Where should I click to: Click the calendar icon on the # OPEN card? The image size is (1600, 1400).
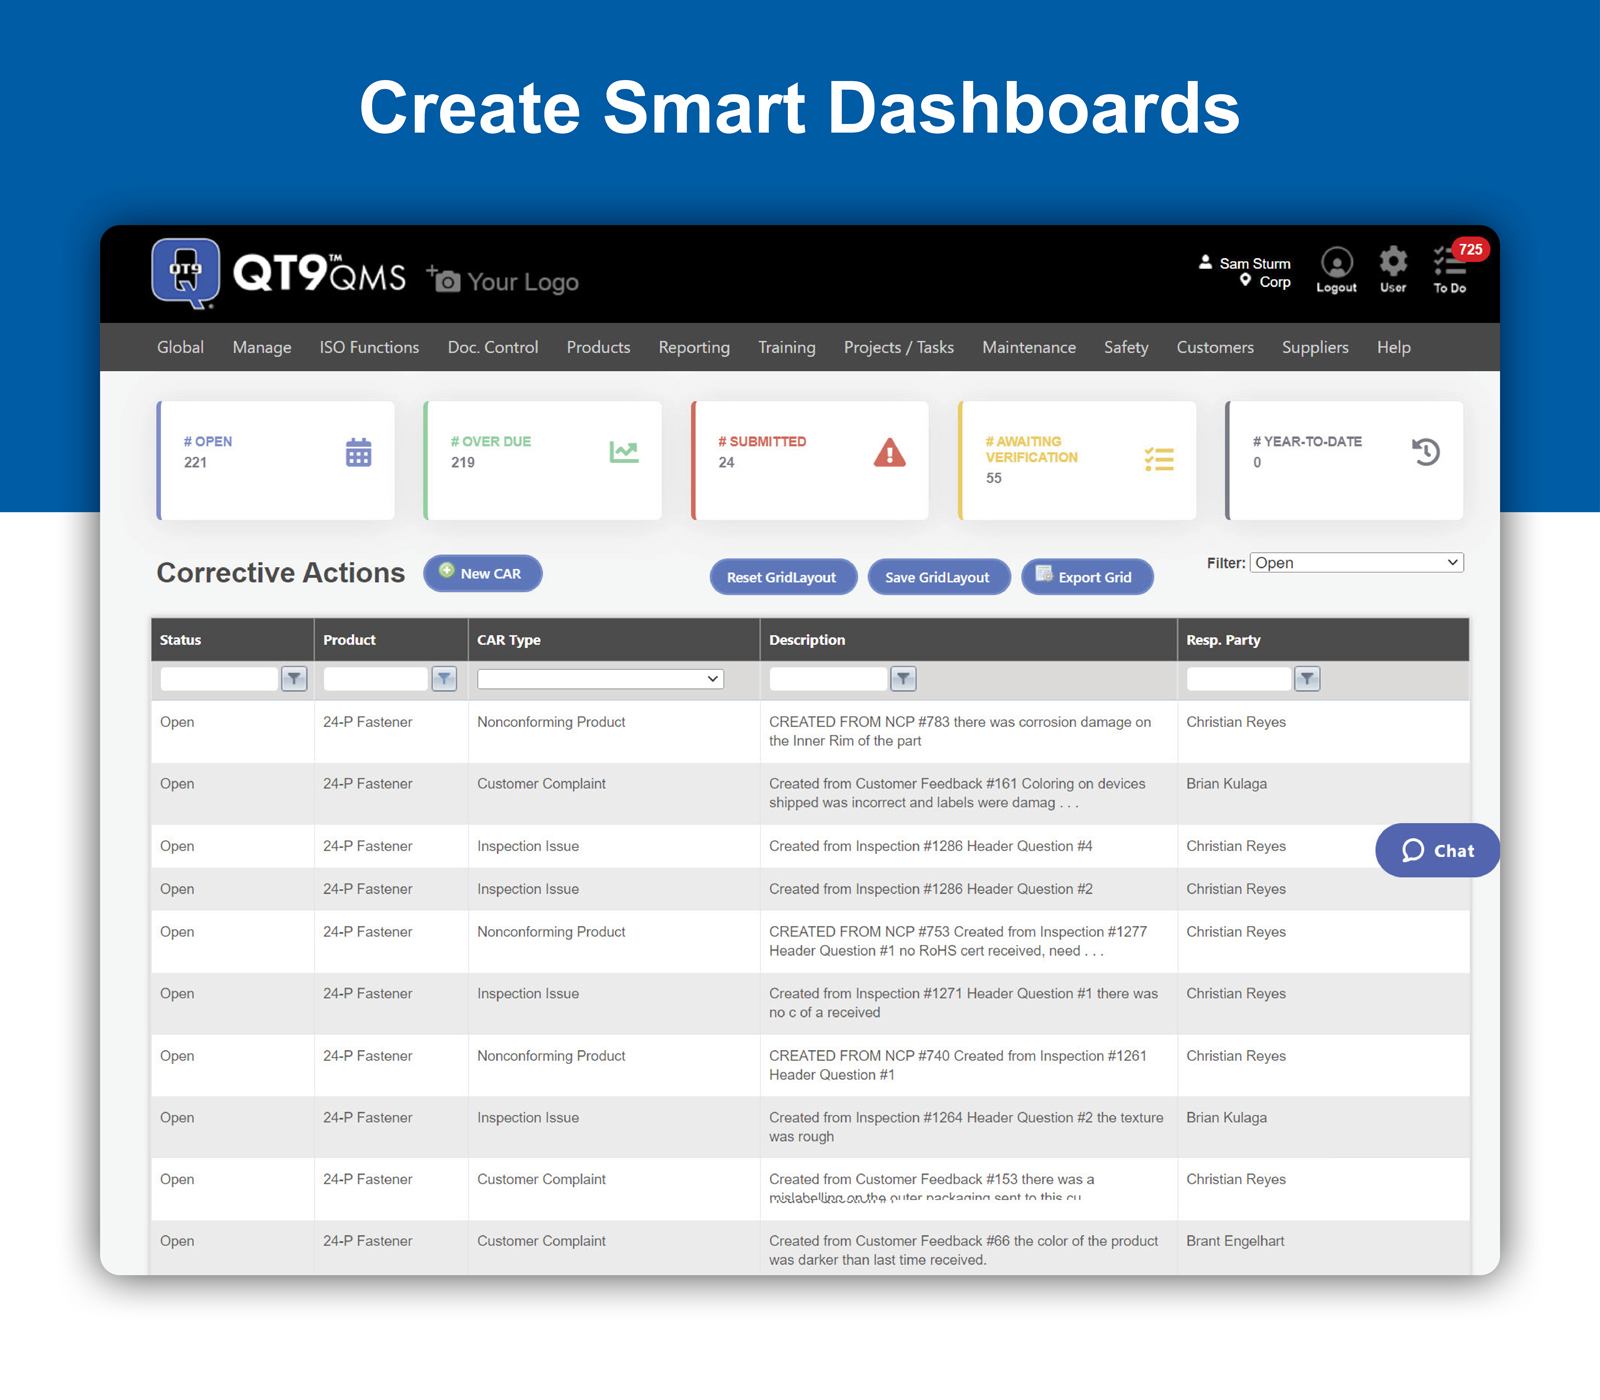click(x=357, y=452)
